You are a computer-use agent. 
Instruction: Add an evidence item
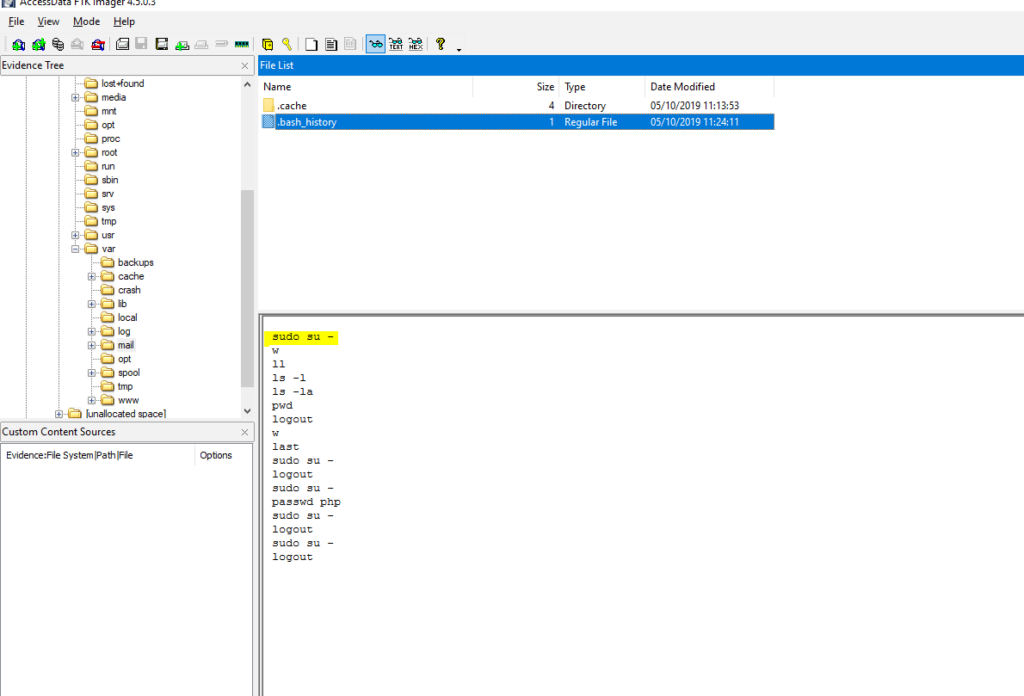17,44
